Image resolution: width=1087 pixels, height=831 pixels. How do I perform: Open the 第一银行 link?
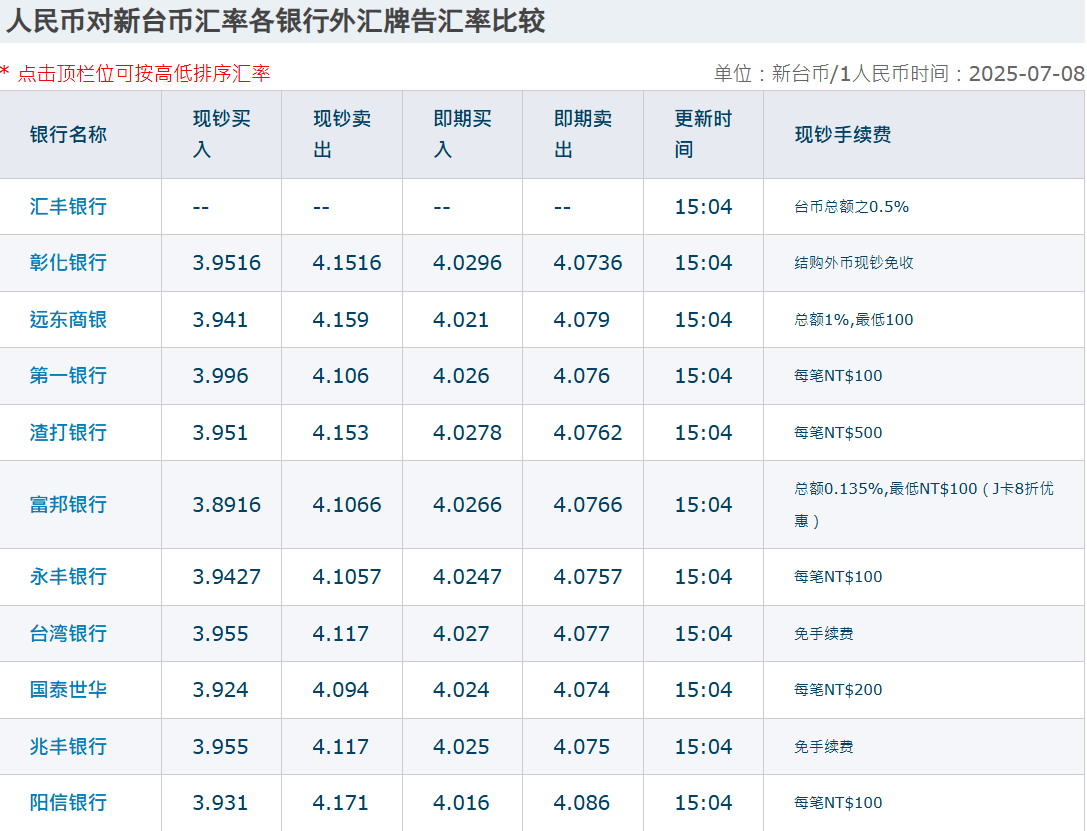coord(68,376)
